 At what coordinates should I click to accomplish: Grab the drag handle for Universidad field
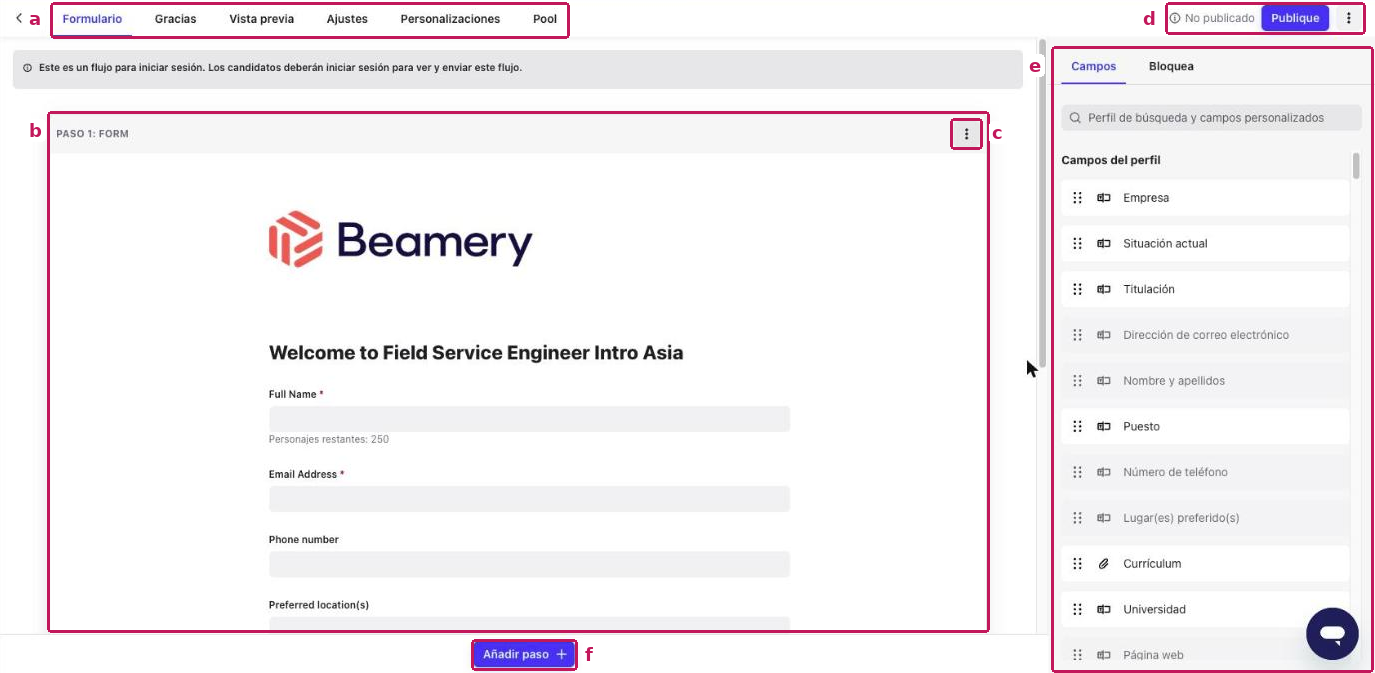pyautogui.click(x=1077, y=610)
